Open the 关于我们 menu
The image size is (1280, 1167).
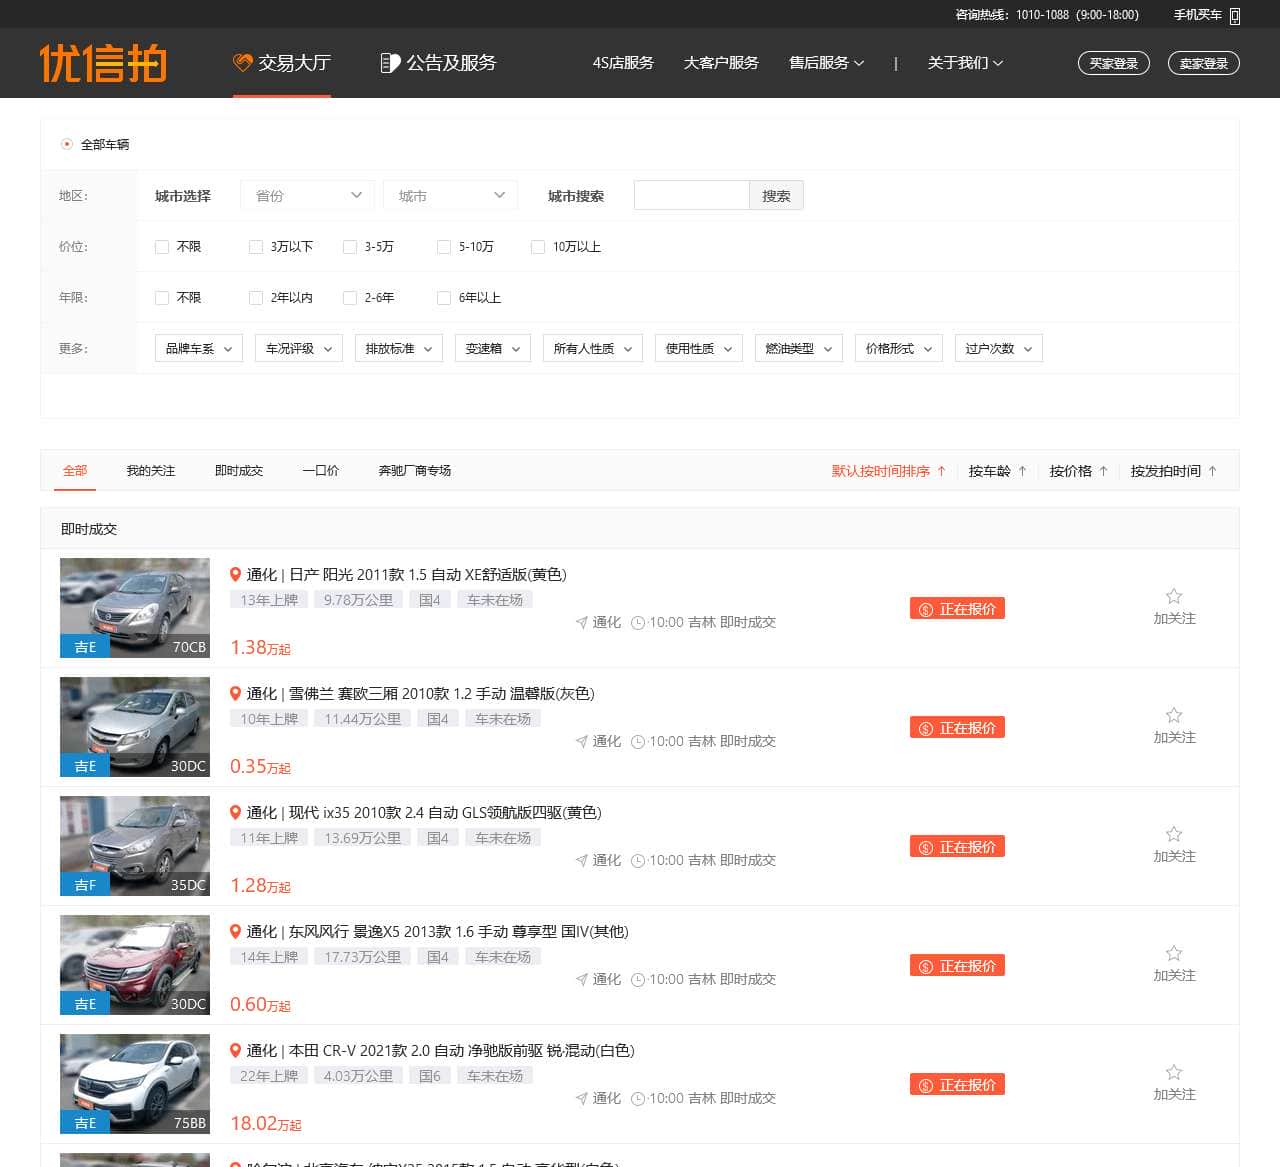(965, 63)
